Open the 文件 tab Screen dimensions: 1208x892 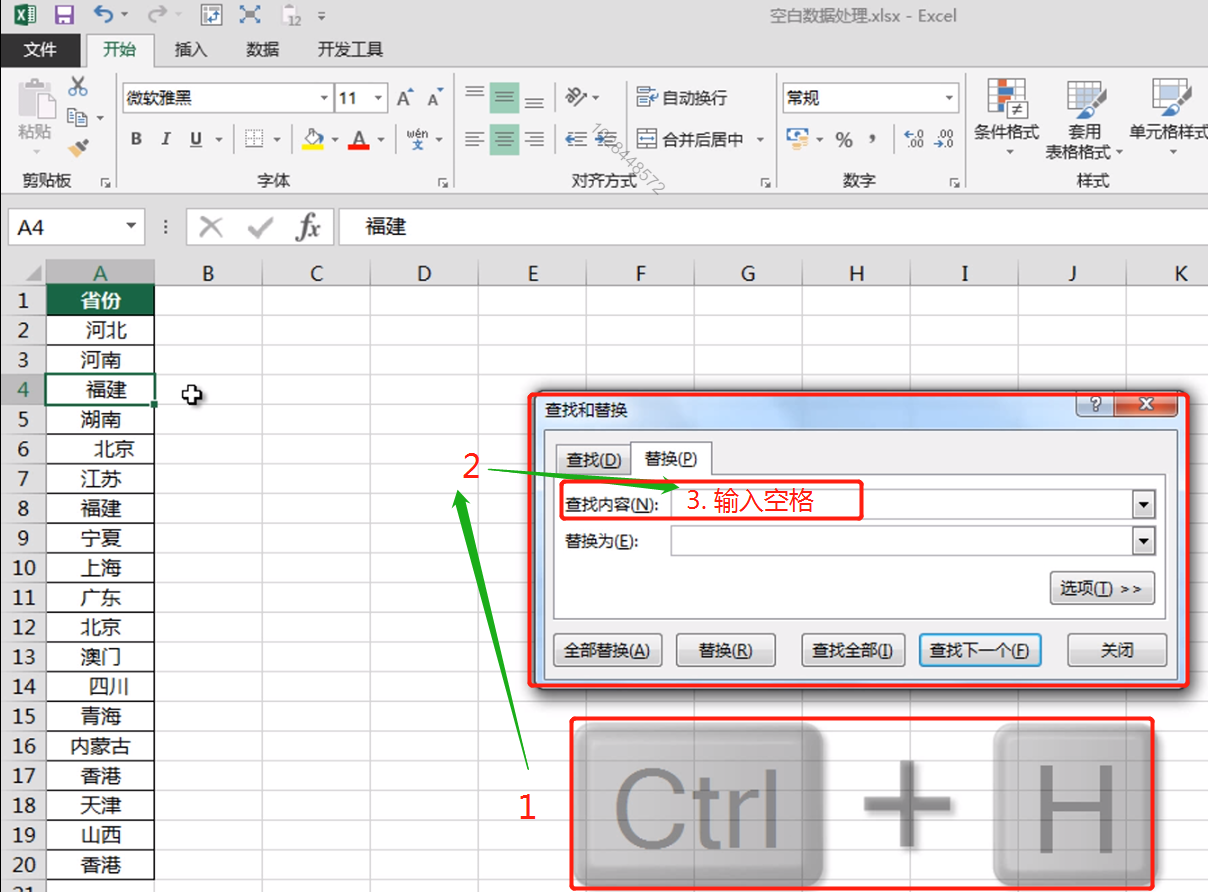click(x=40, y=50)
